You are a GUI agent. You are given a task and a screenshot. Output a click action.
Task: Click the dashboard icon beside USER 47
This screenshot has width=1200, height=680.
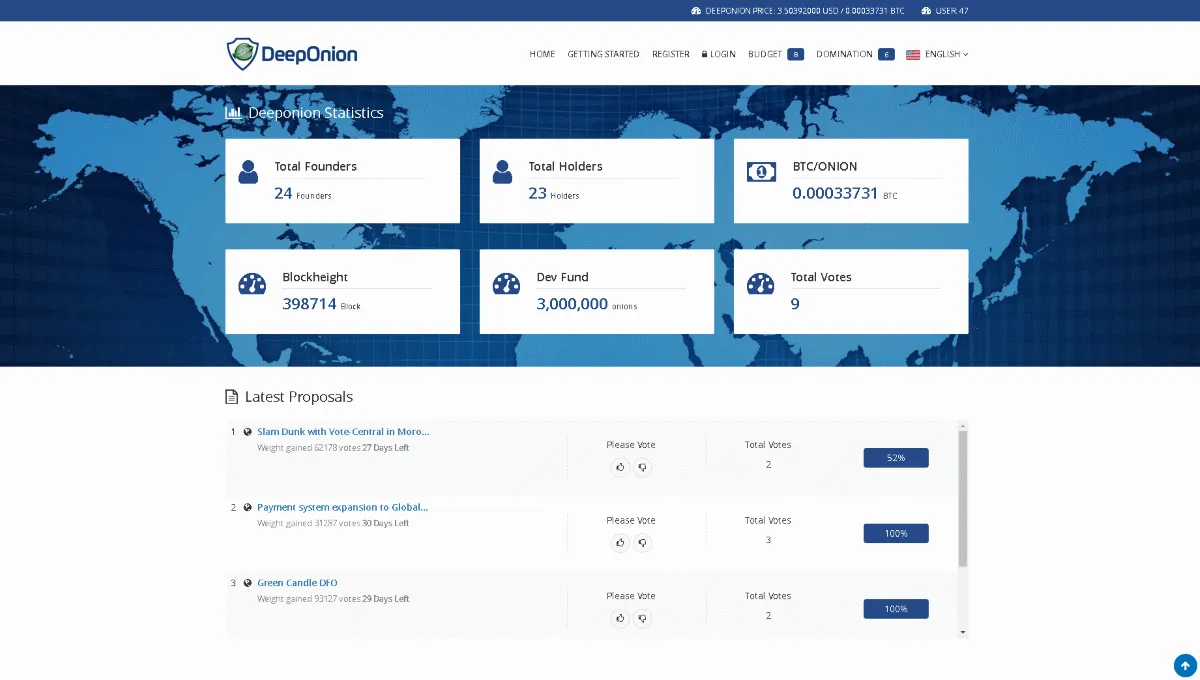[926, 11]
